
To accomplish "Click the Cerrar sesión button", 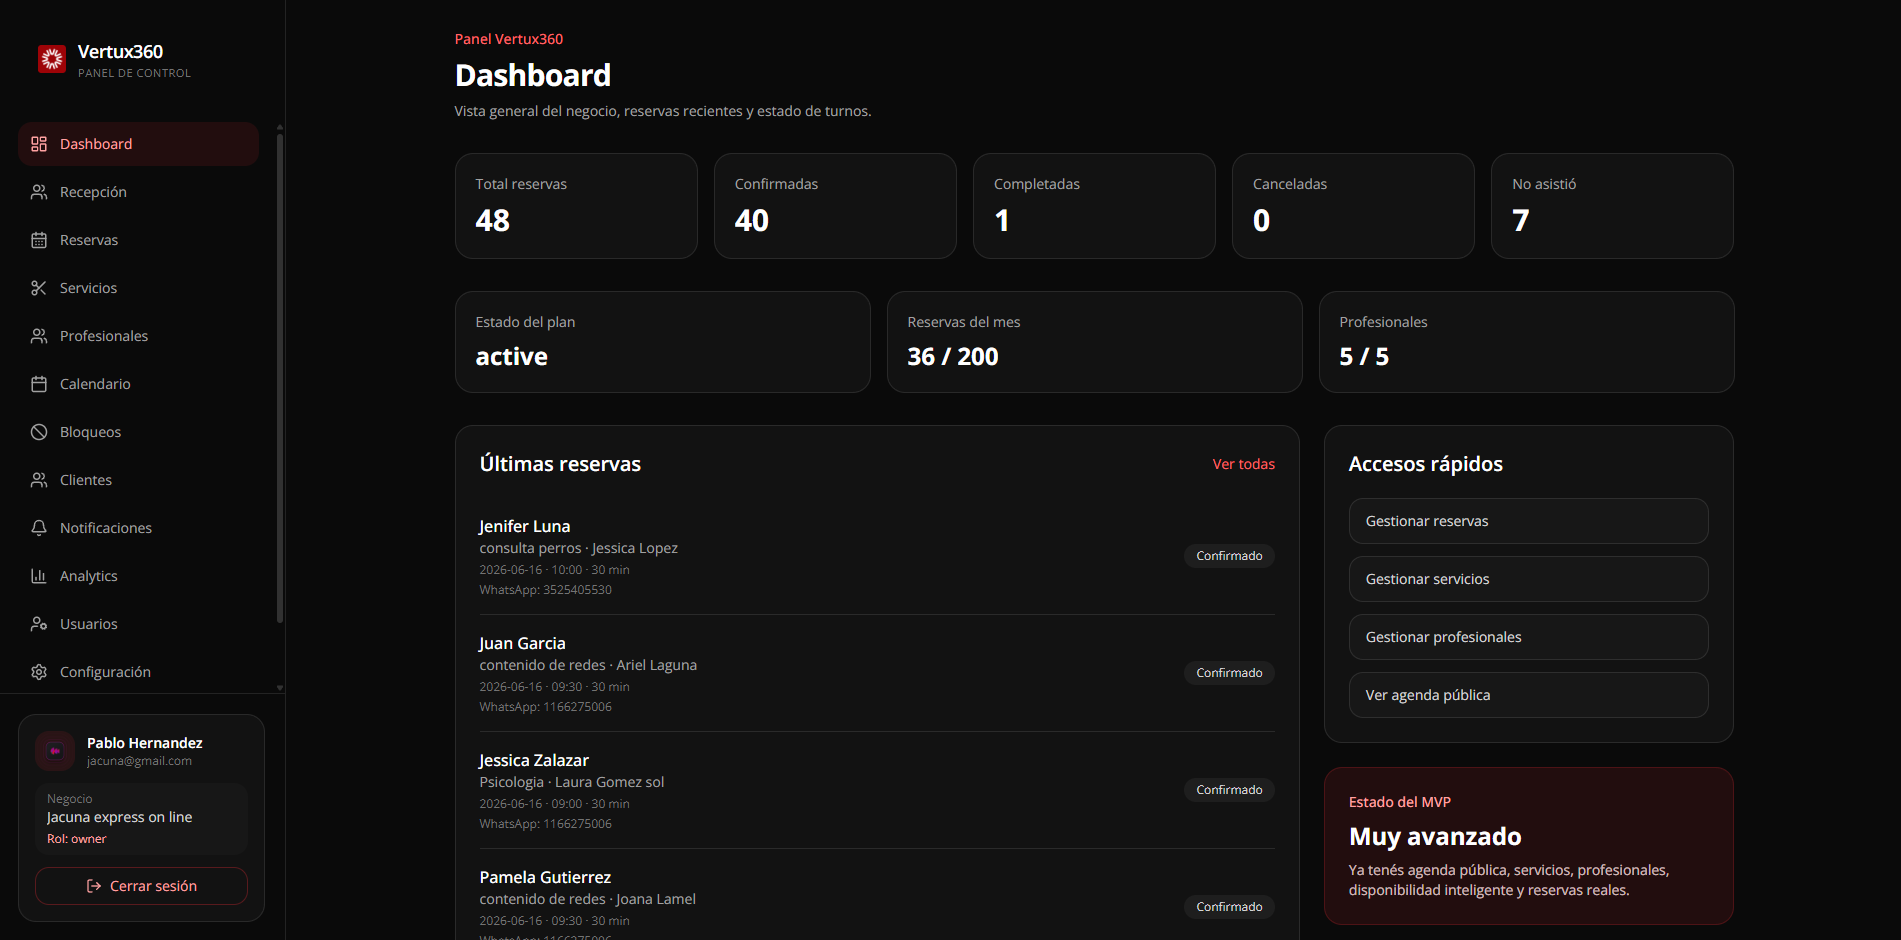I will pos(141,886).
